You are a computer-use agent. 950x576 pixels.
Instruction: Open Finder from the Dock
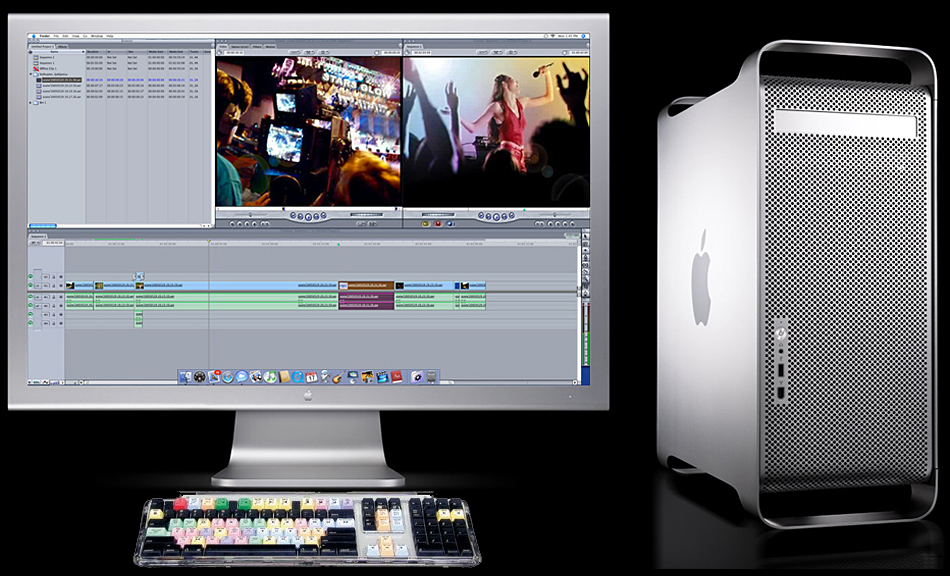[185, 377]
